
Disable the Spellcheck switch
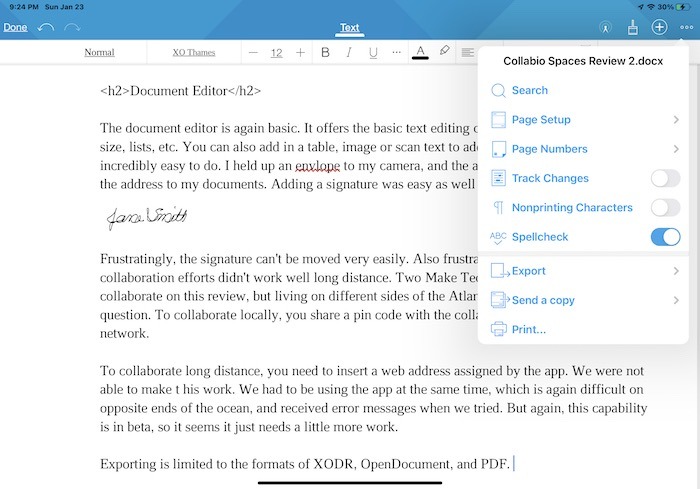pos(665,237)
